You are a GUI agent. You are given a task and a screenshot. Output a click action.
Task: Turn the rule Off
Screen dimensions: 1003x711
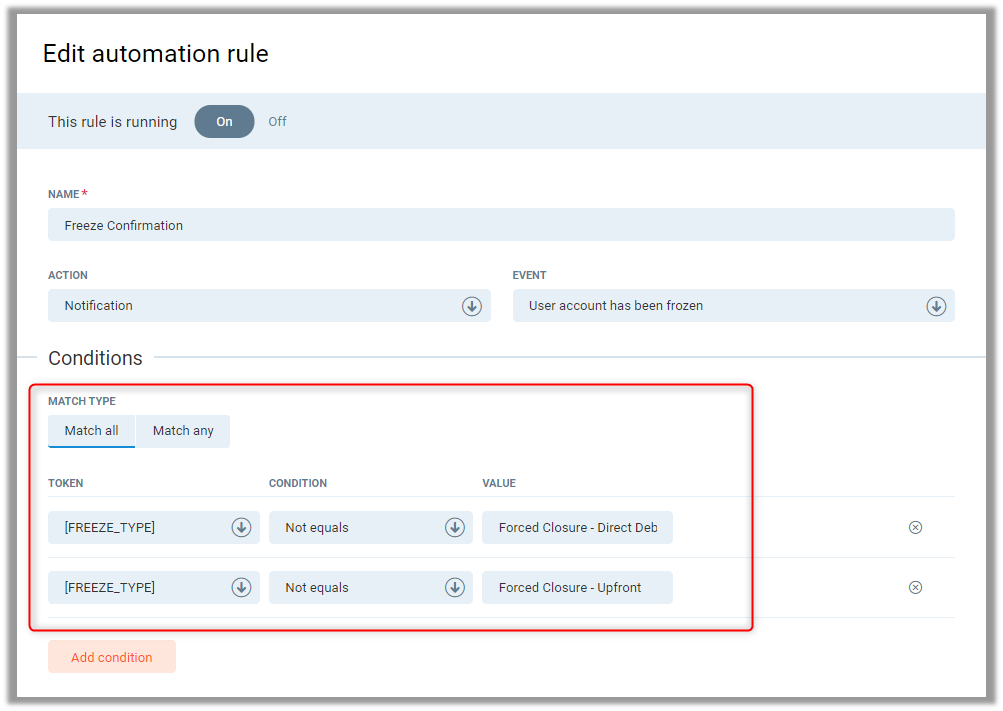click(277, 122)
